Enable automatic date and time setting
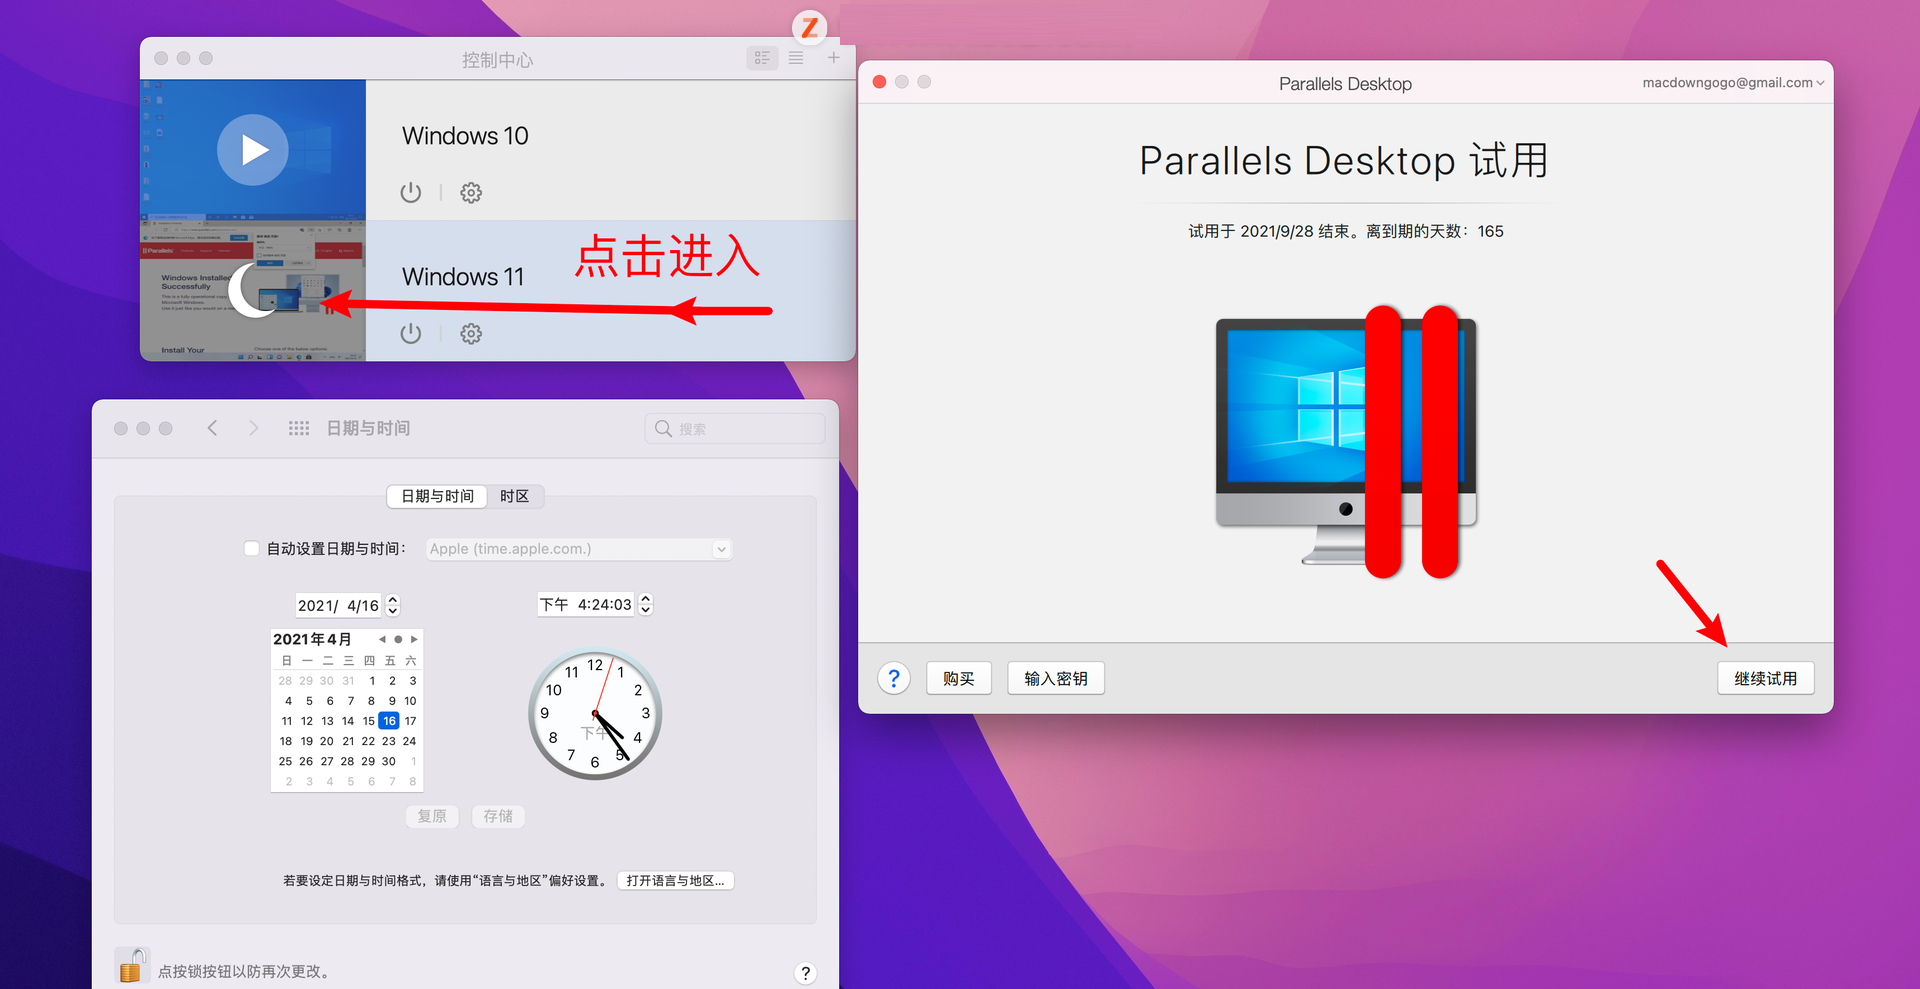This screenshot has height=989, width=1920. tap(251, 548)
